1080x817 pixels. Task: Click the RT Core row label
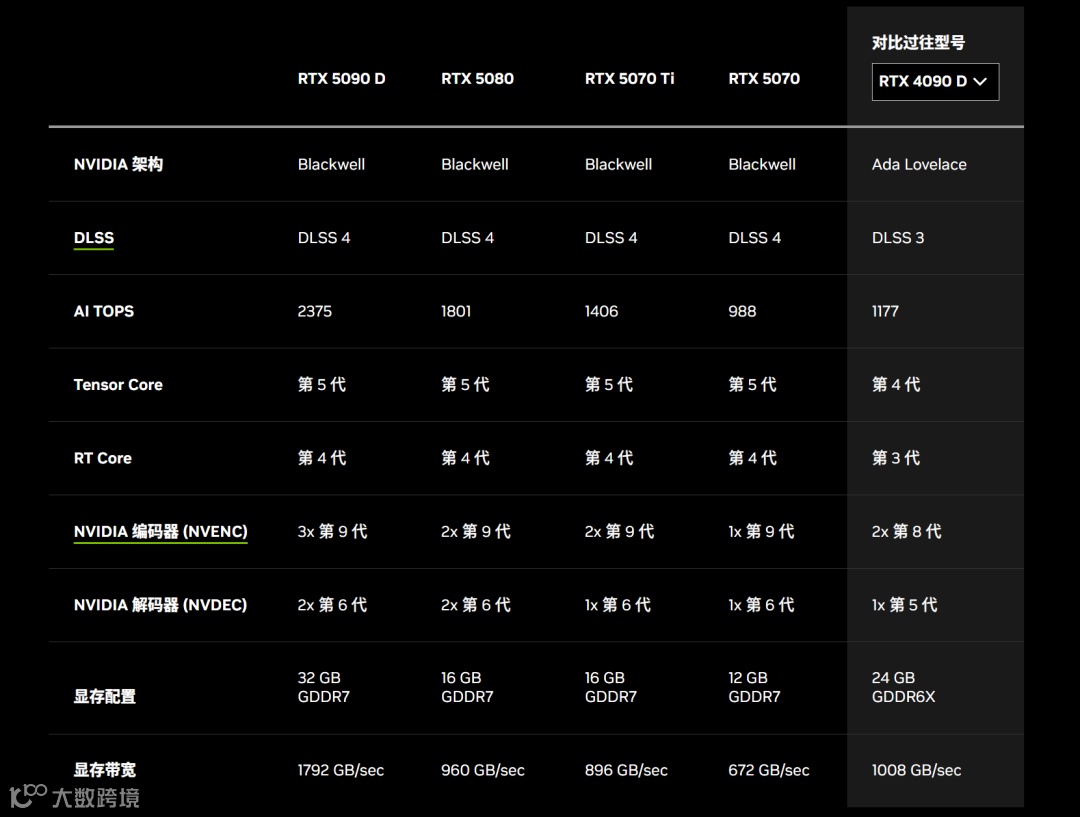(x=103, y=458)
